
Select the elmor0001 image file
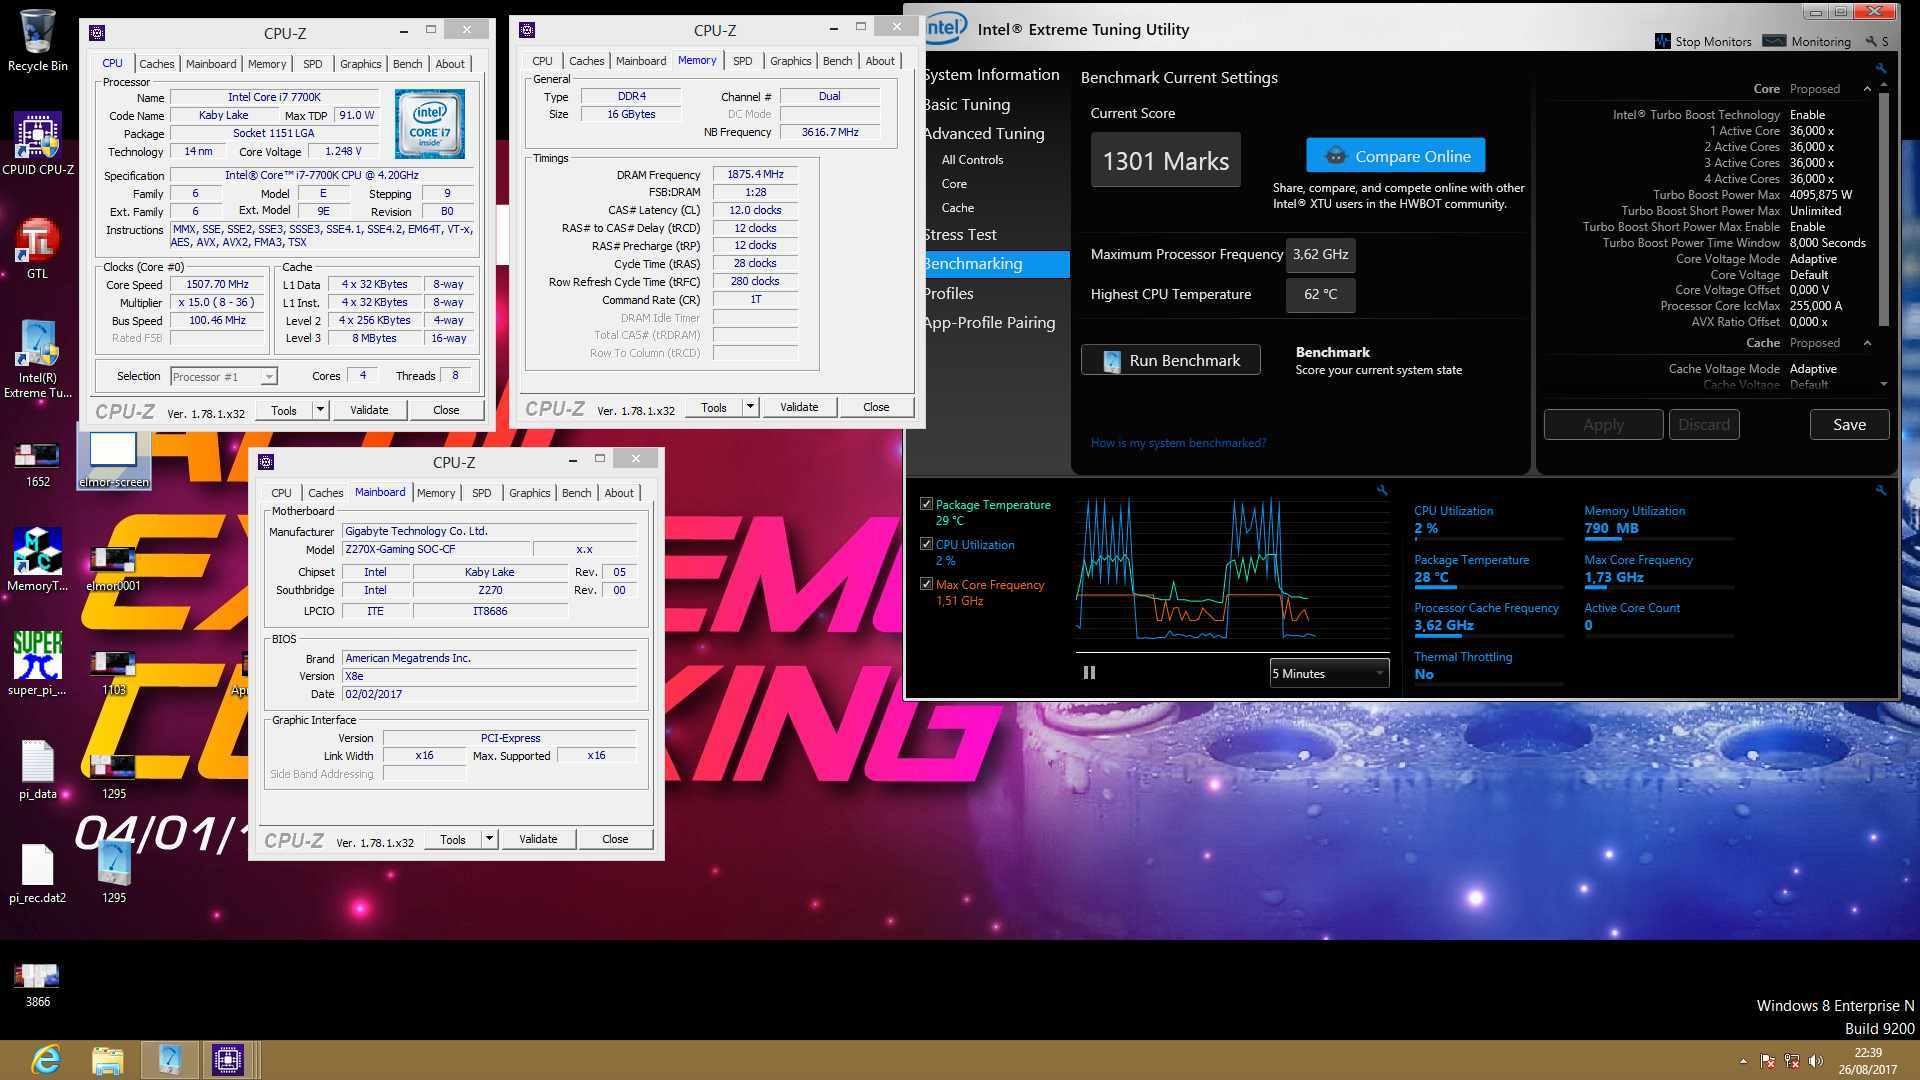tap(113, 569)
